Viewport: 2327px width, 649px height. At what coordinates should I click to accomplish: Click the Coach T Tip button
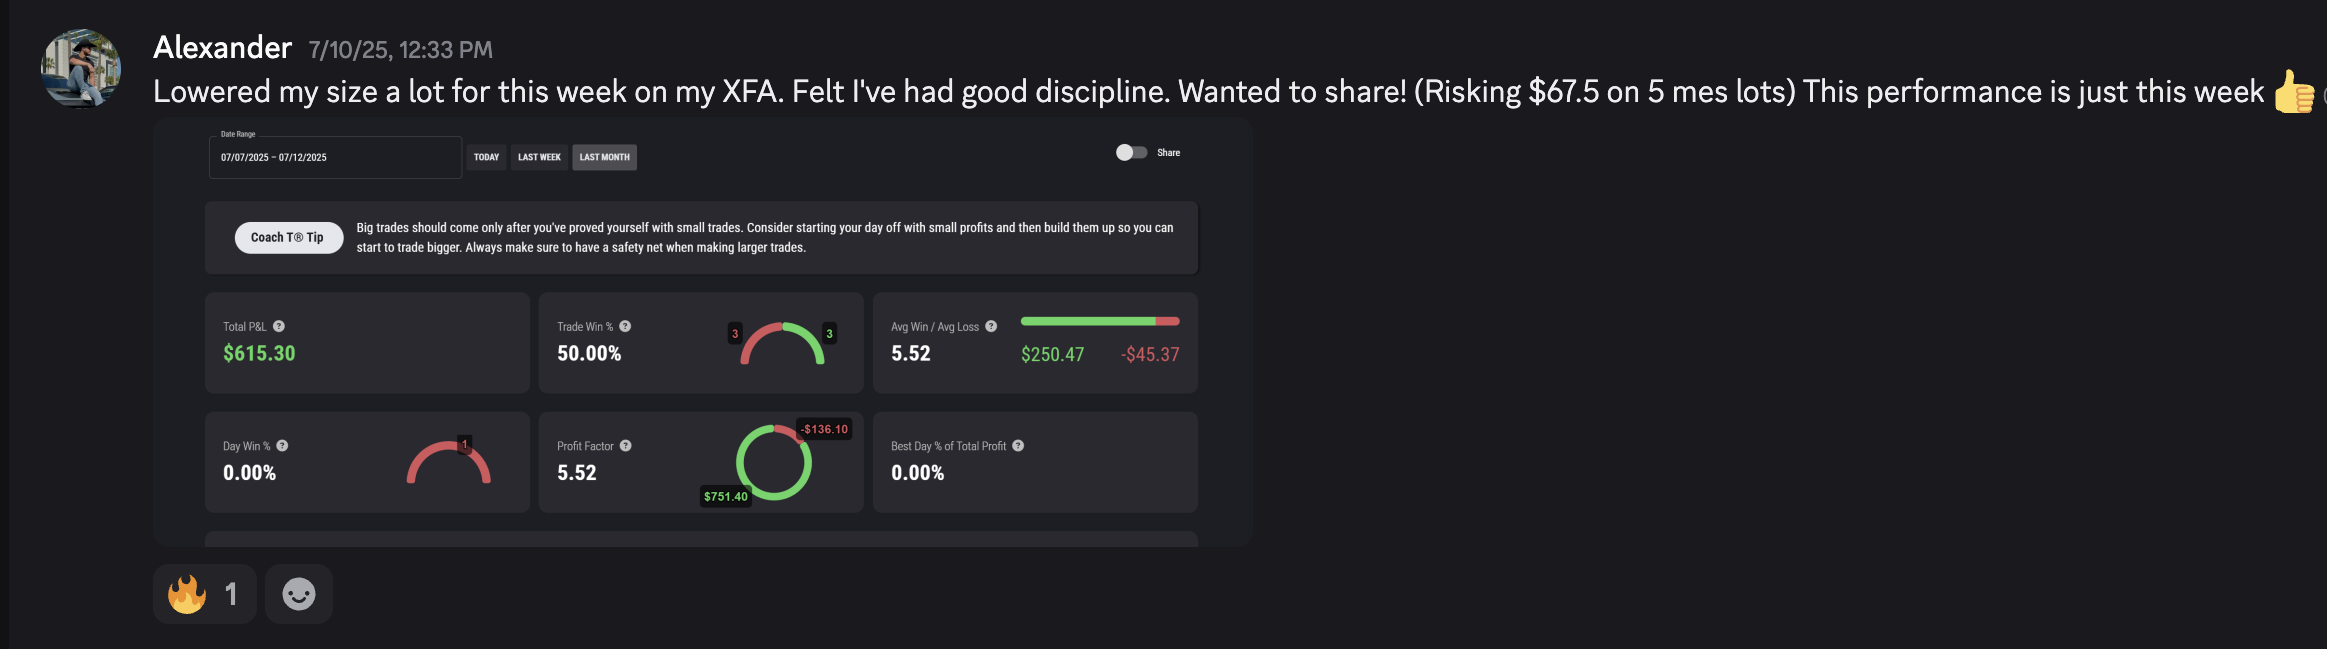(x=288, y=238)
